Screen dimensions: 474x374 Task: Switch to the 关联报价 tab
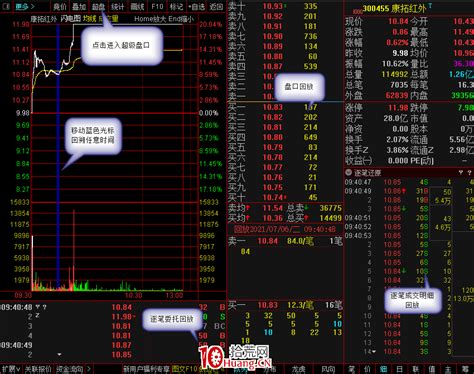pos(38,369)
